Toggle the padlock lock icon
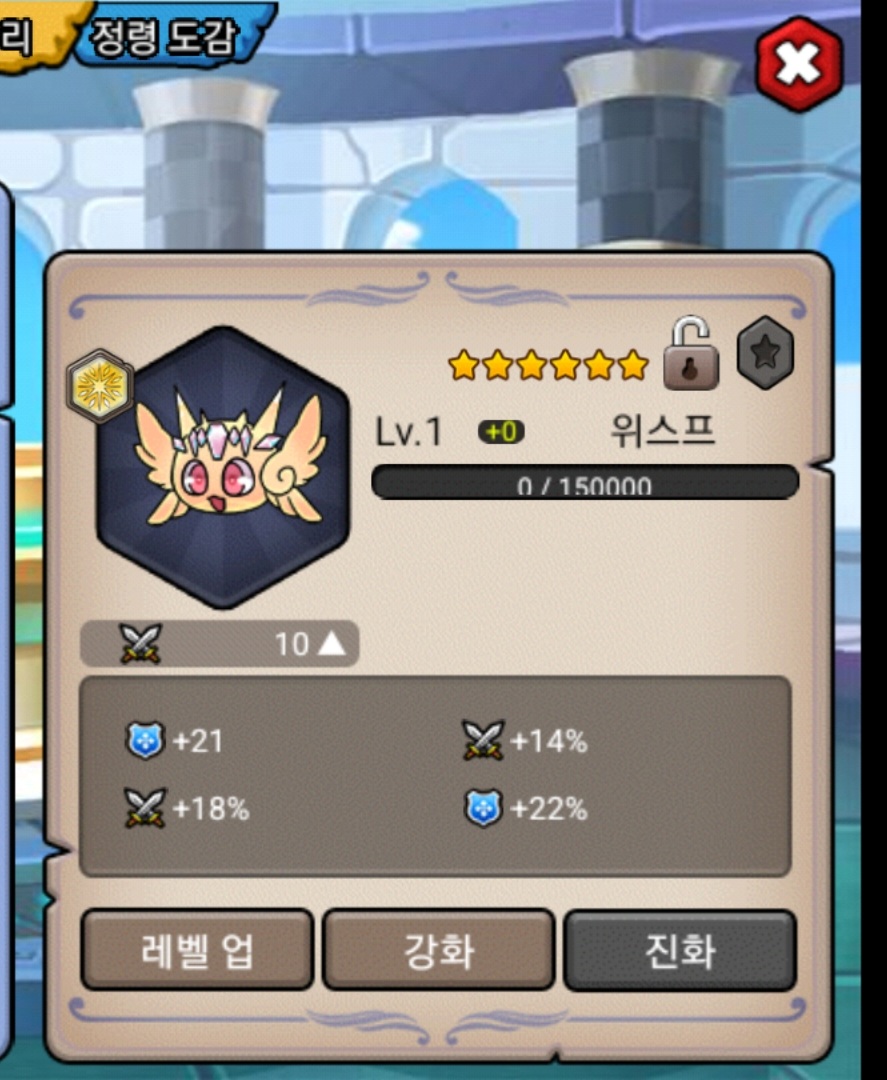This screenshot has height=1080, width=887. tap(691, 353)
